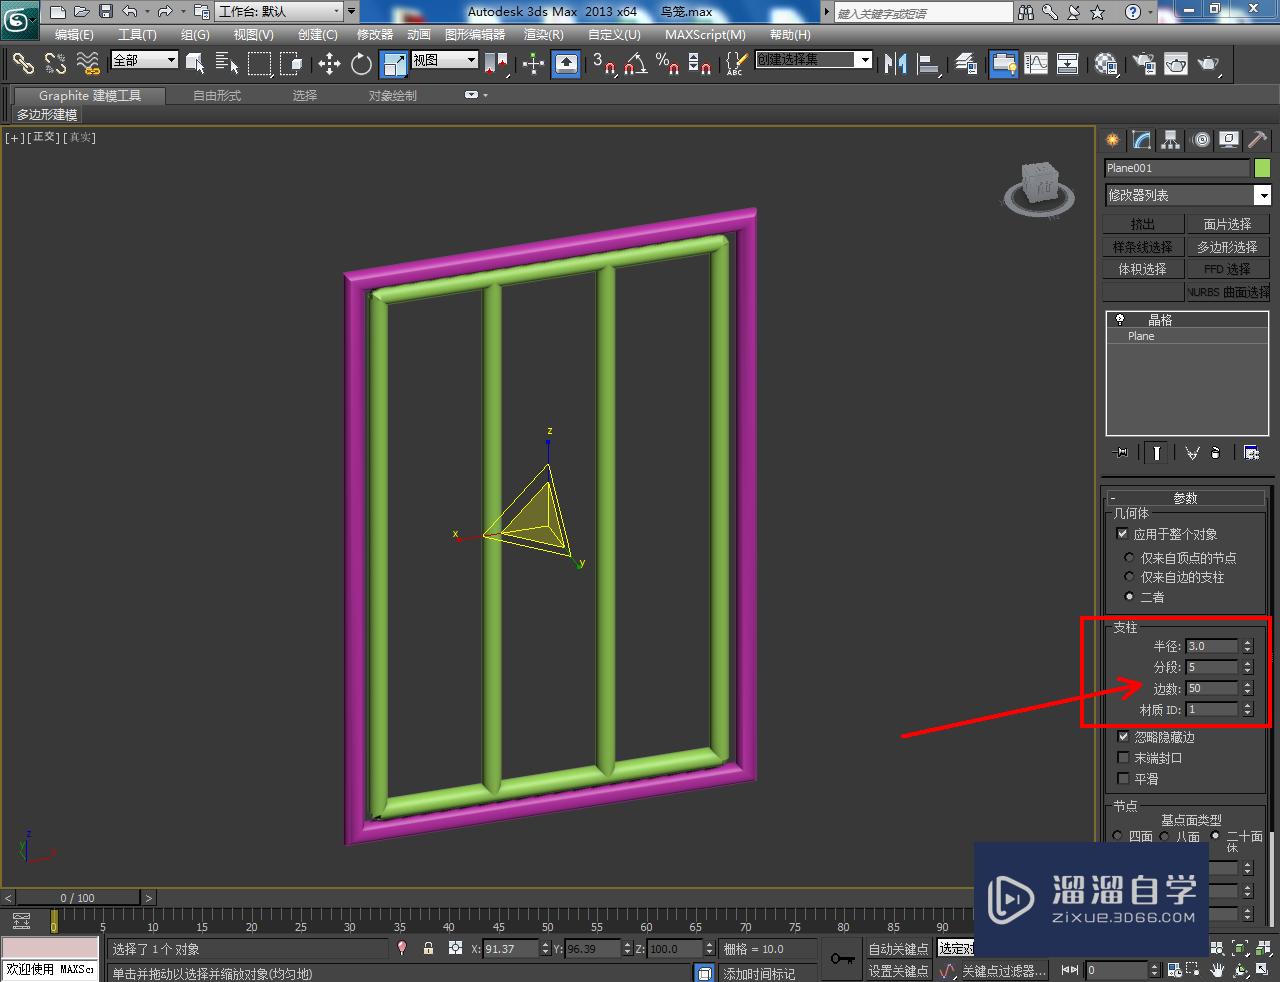This screenshot has height=982, width=1280.
Task: Open the Select by Name list
Action: pyautogui.click(x=227, y=63)
